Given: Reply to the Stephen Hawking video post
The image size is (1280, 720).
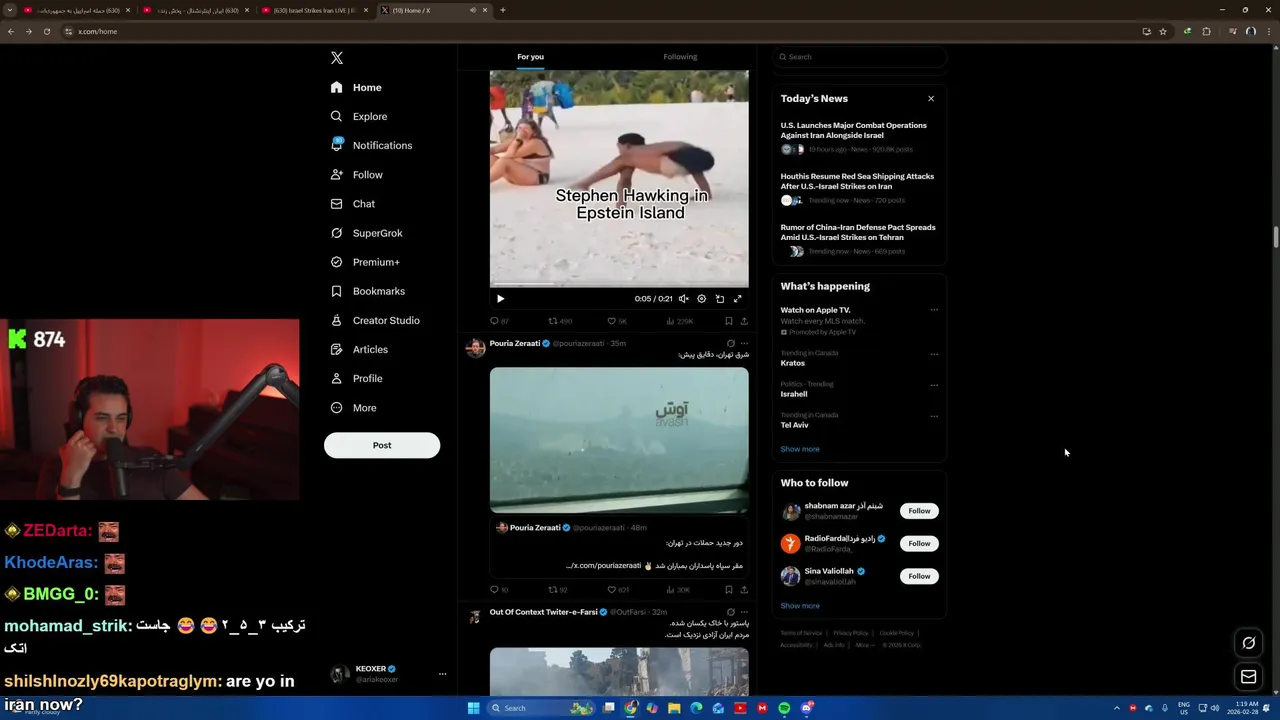Looking at the screenshot, I should tap(499, 321).
